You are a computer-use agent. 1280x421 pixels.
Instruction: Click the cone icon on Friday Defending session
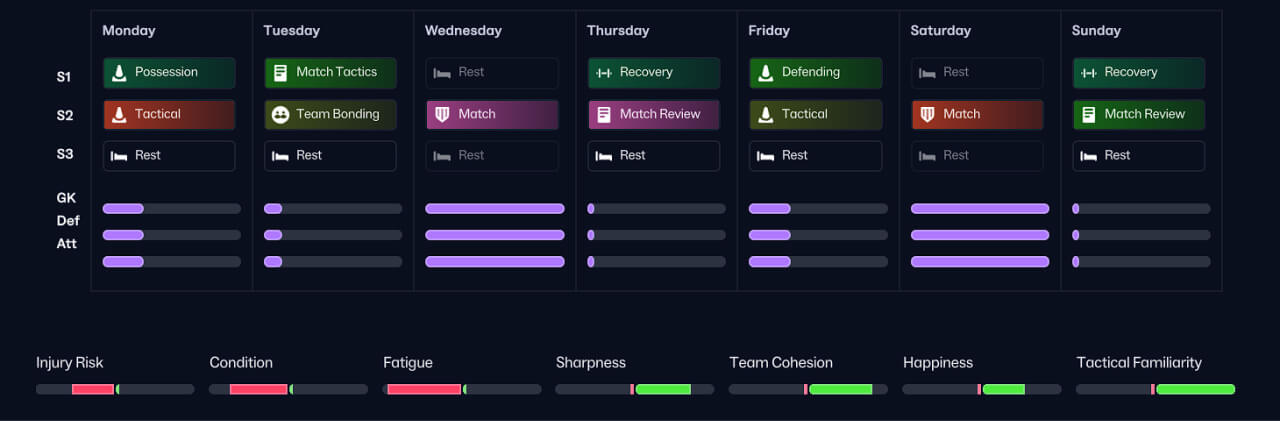[x=765, y=72]
